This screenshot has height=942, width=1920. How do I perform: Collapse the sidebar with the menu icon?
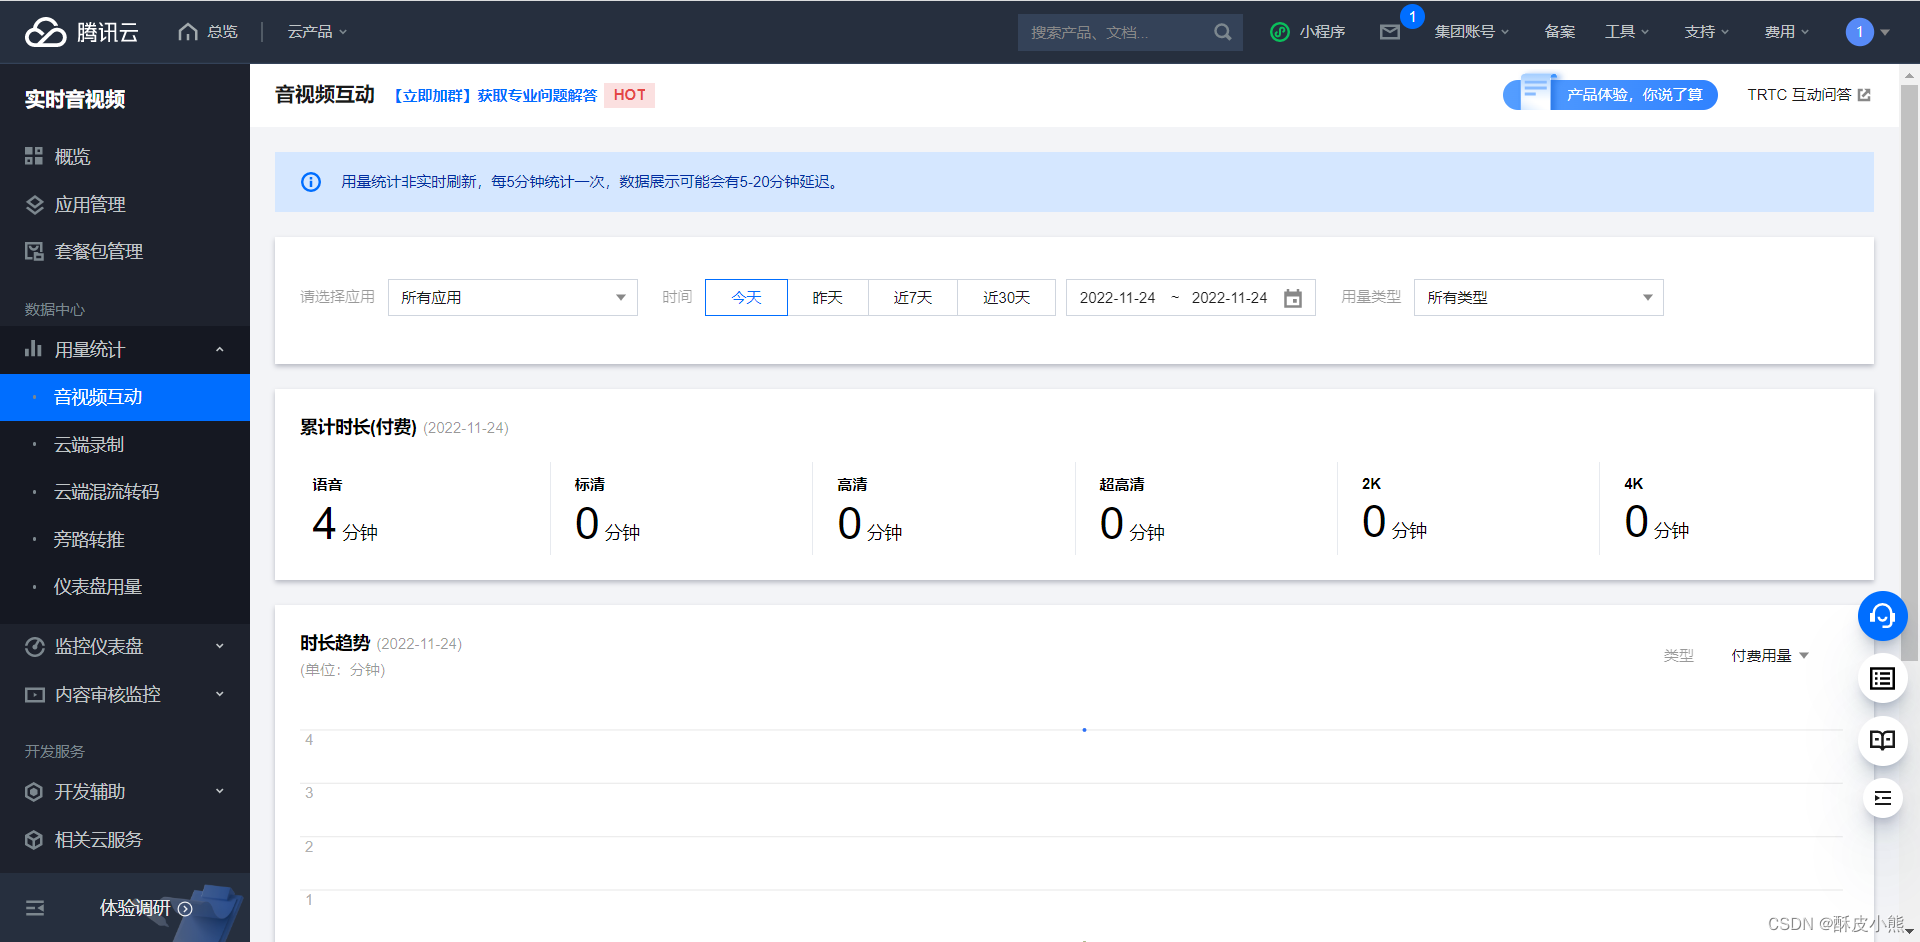point(35,908)
